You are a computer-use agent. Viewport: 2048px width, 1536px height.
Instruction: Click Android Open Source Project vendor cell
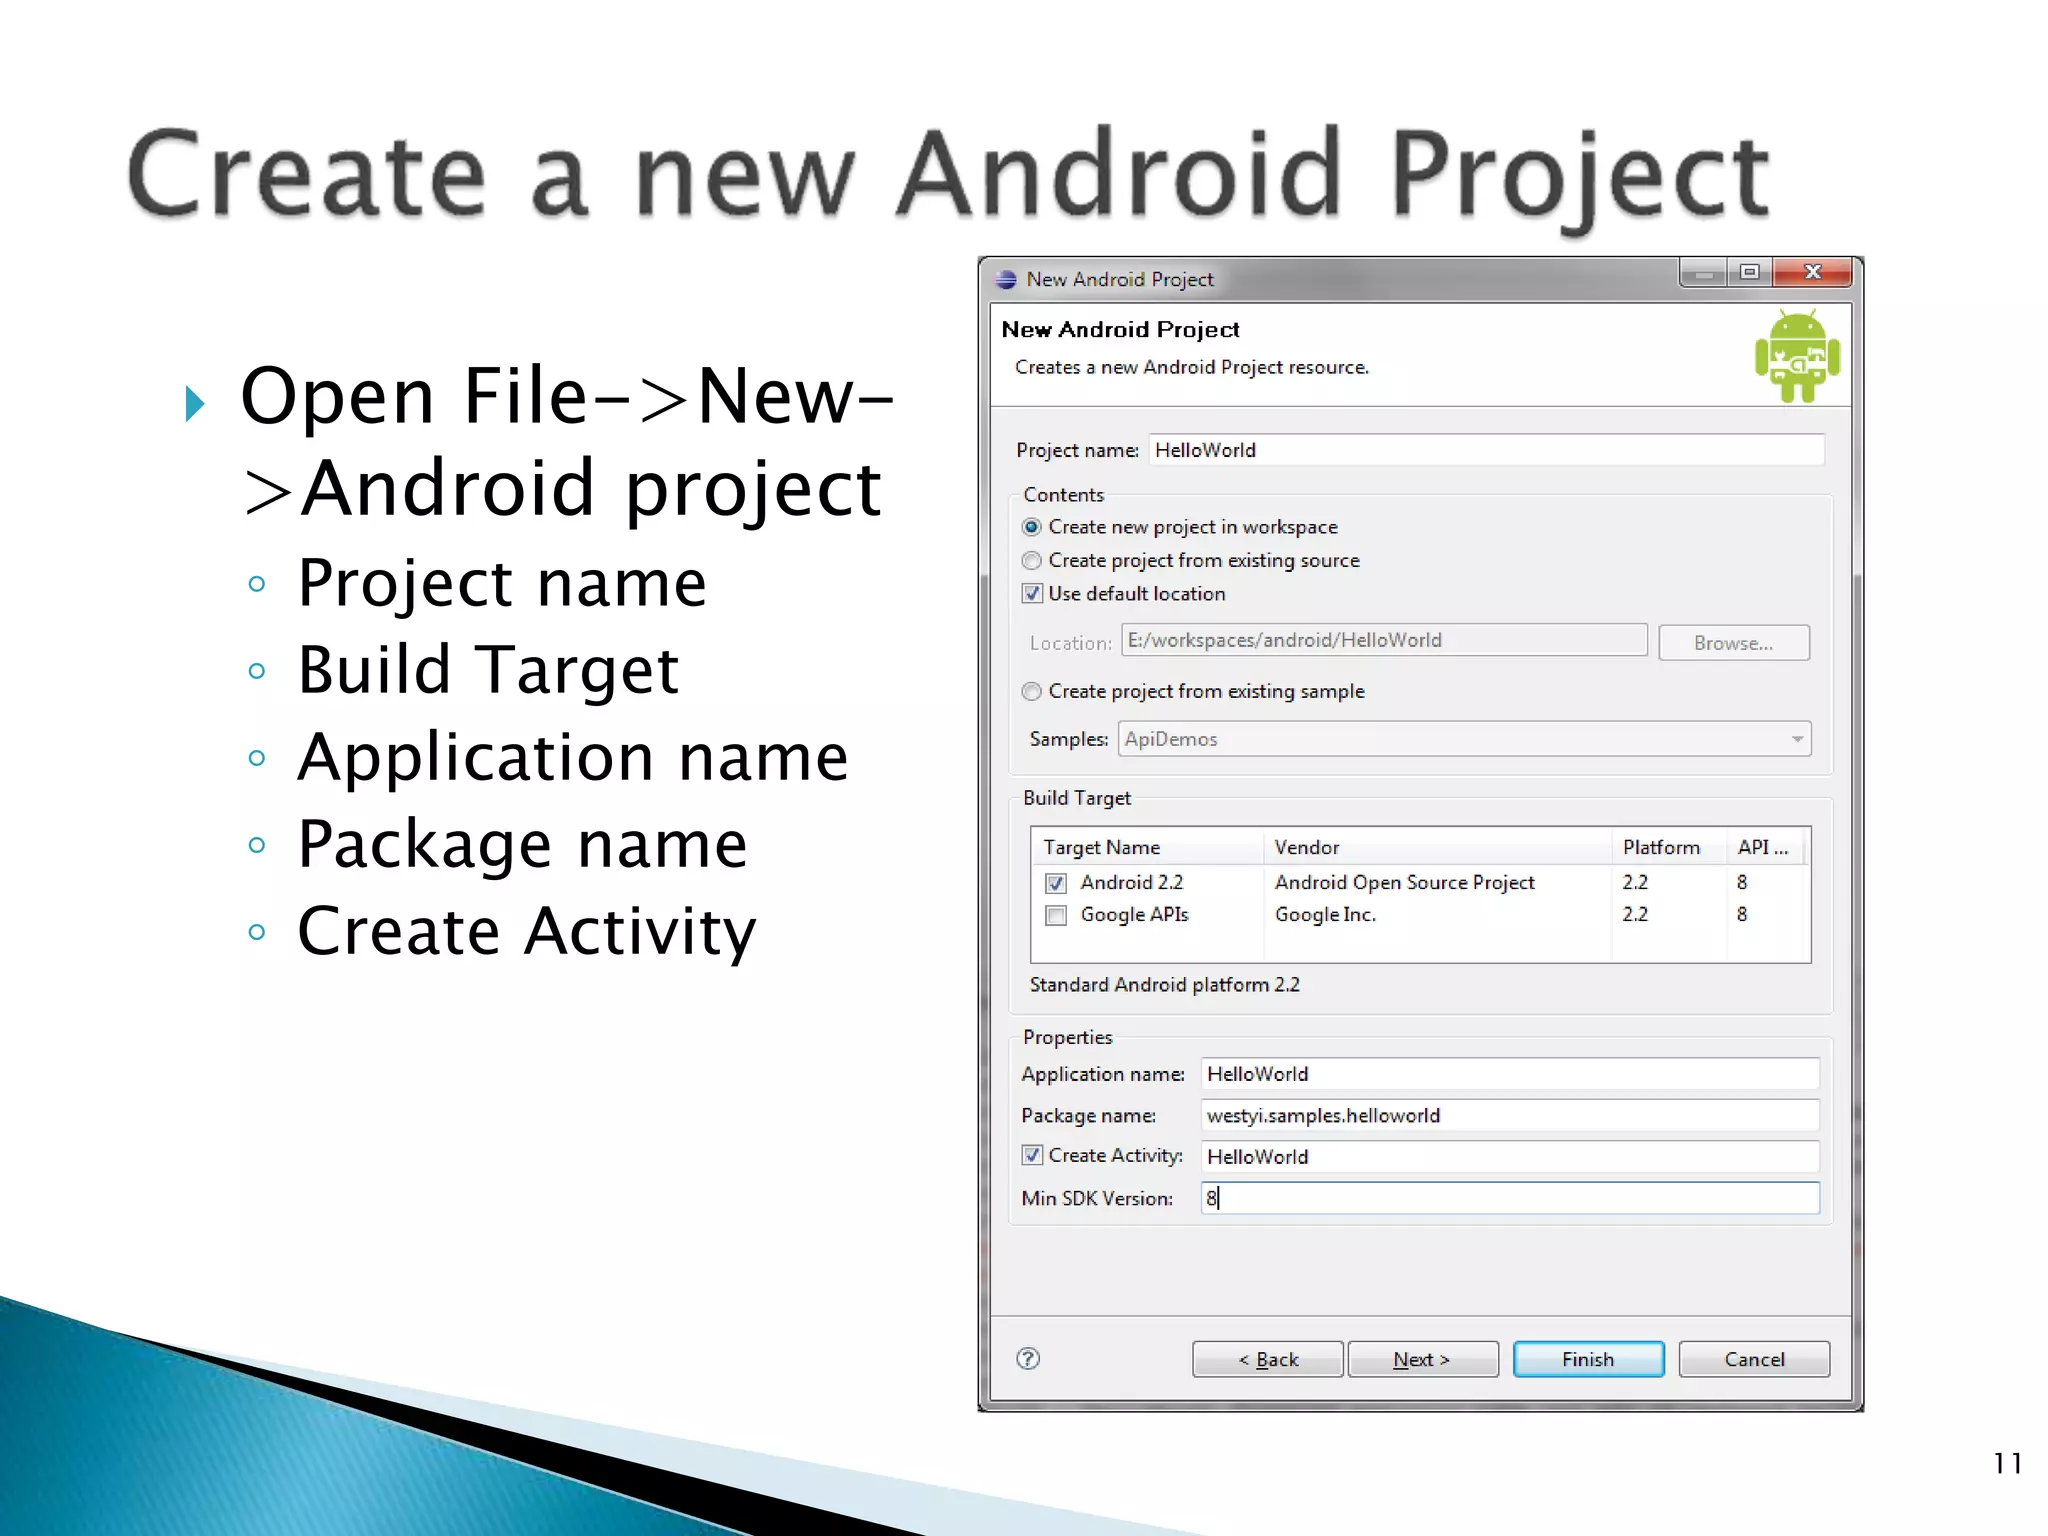tap(1404, 882)
